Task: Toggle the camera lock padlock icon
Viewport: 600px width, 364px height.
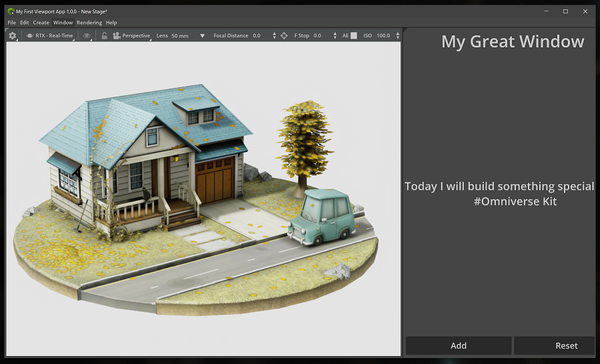Action: pos(104,36)
